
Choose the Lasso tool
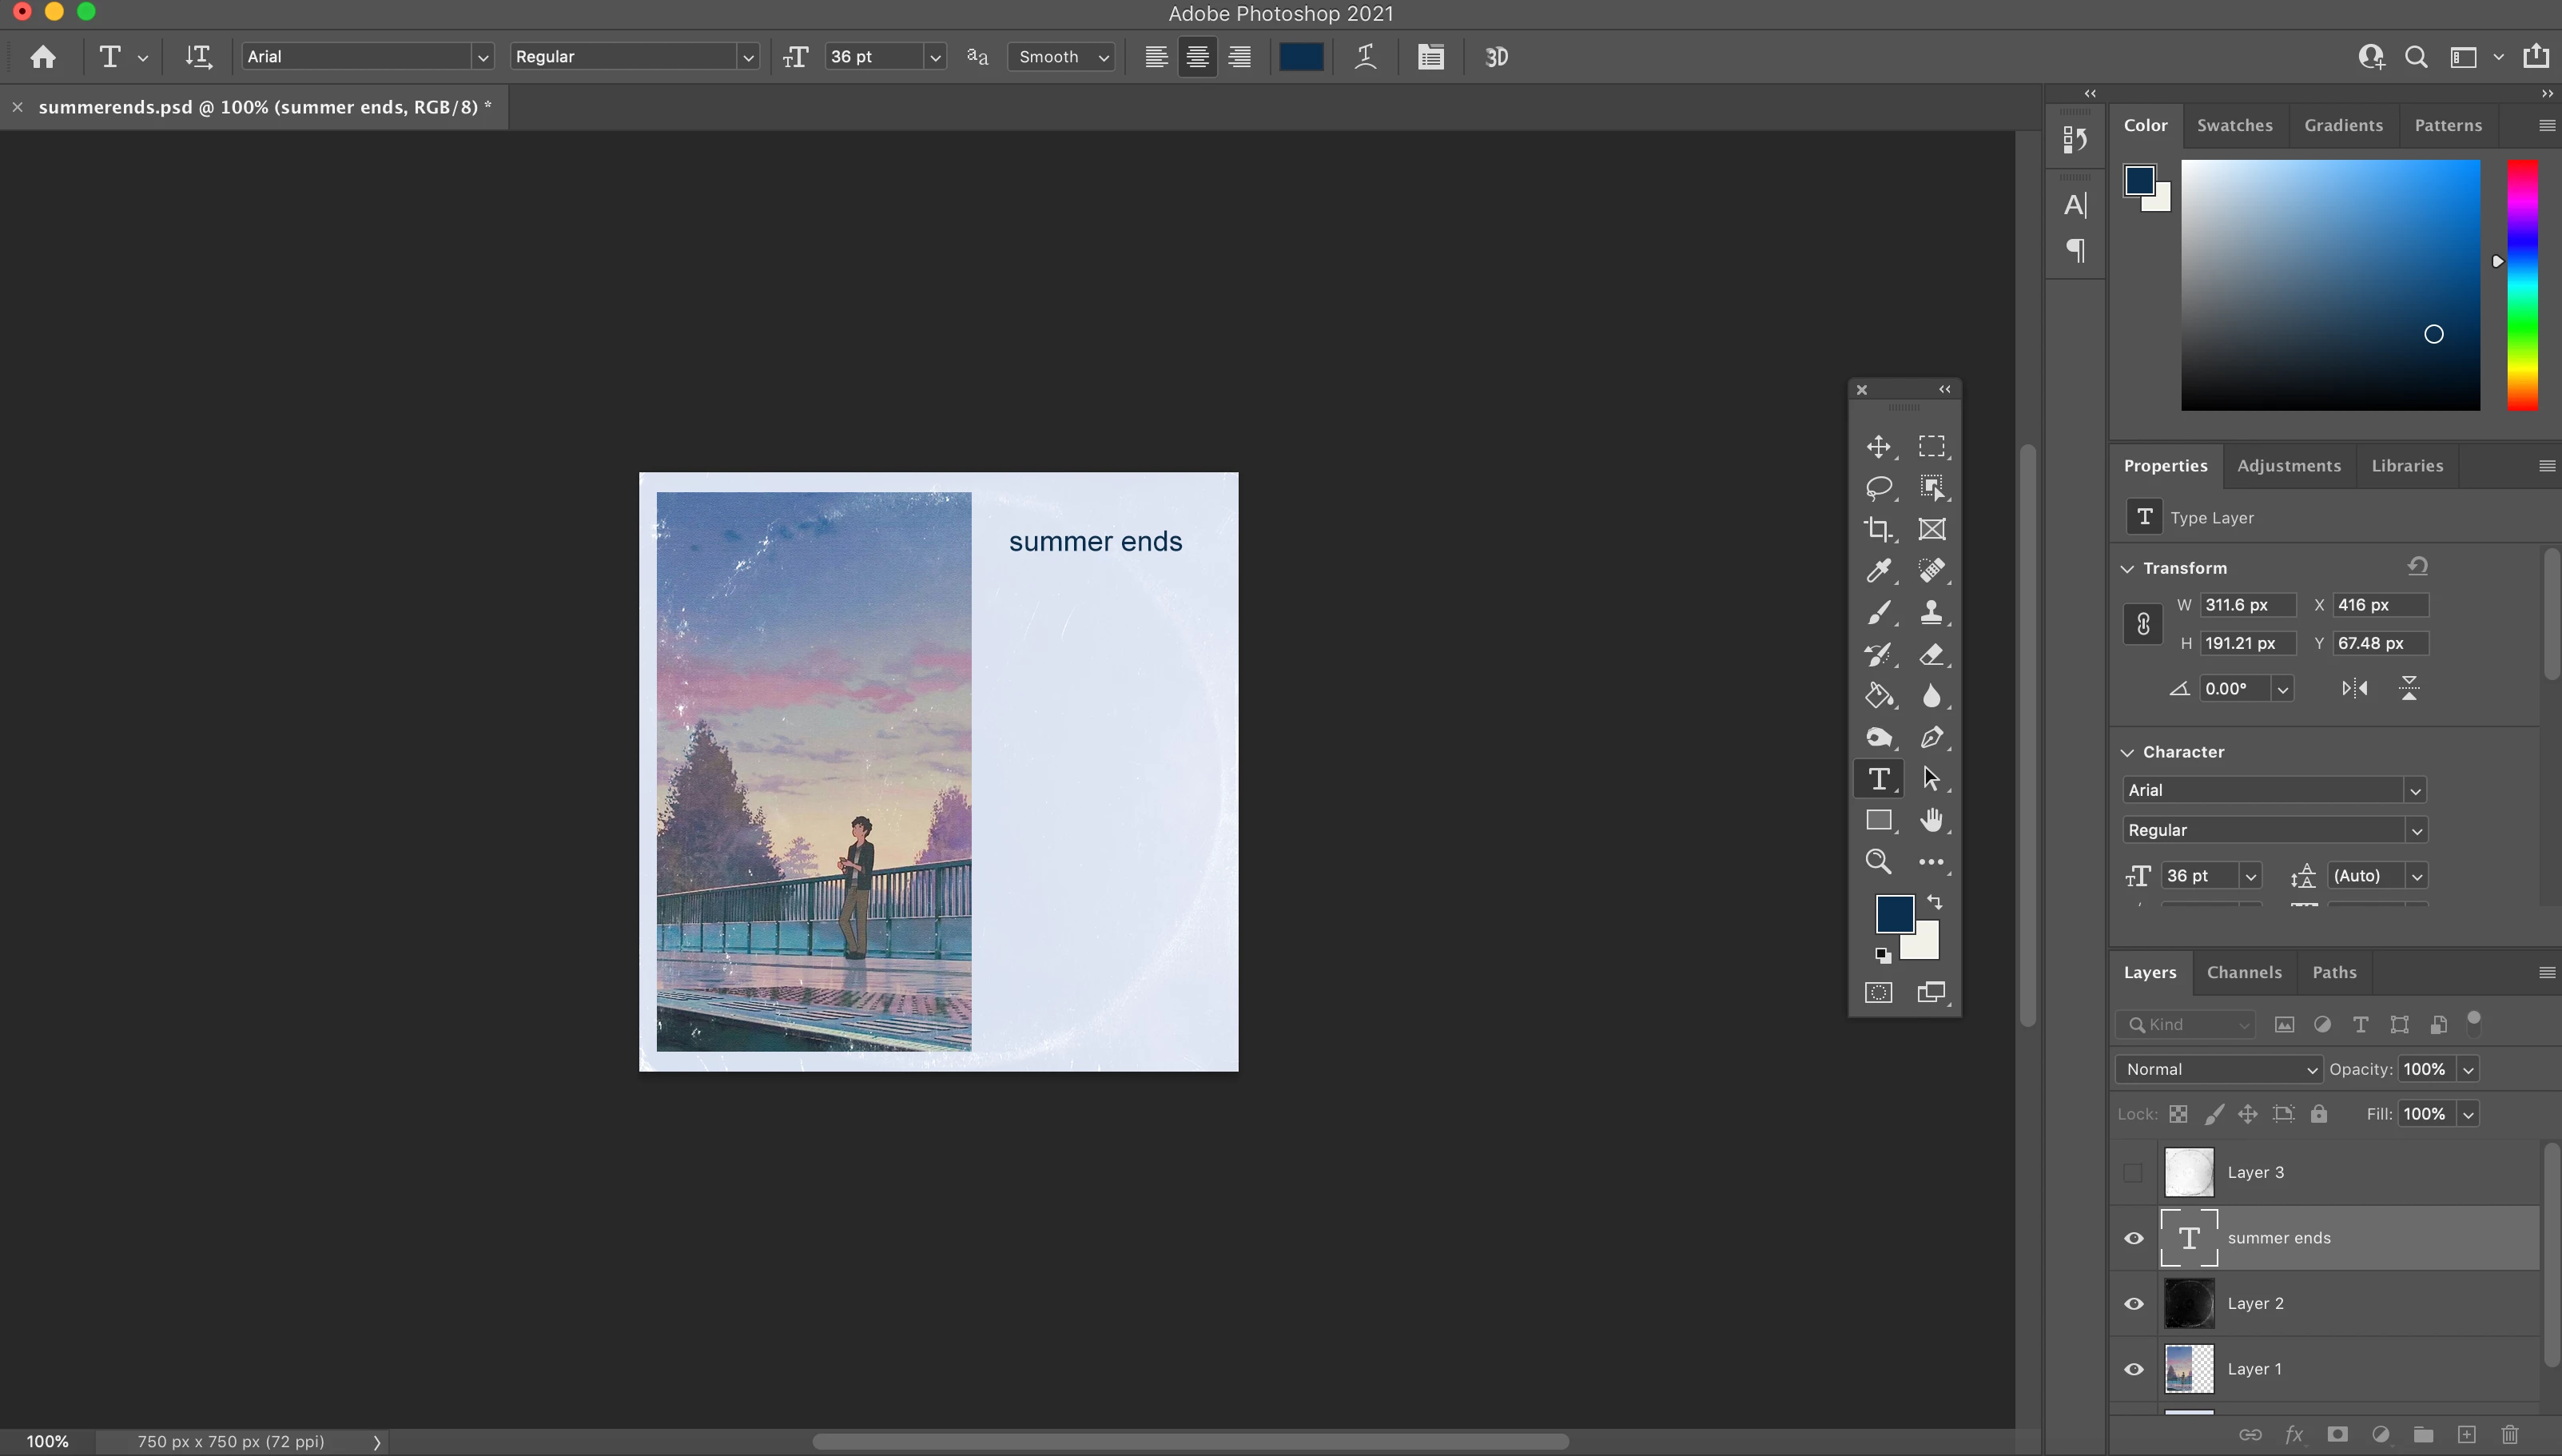[x=1878, y=487]
